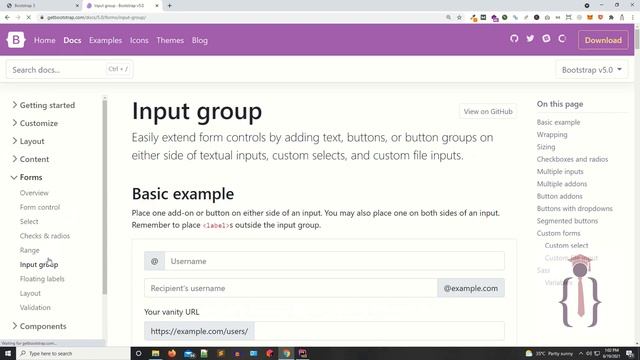Click the Download button
Screen dimensions: 640x360
603,40
